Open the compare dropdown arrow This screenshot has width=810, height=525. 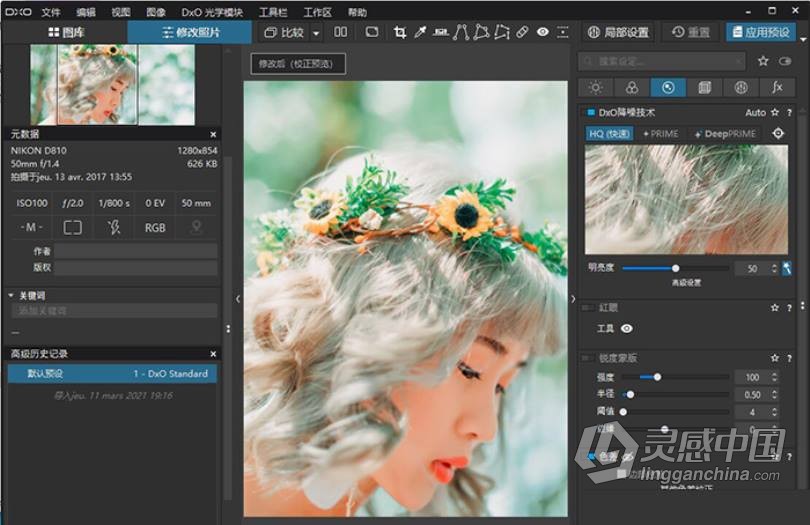coord(316,34)
